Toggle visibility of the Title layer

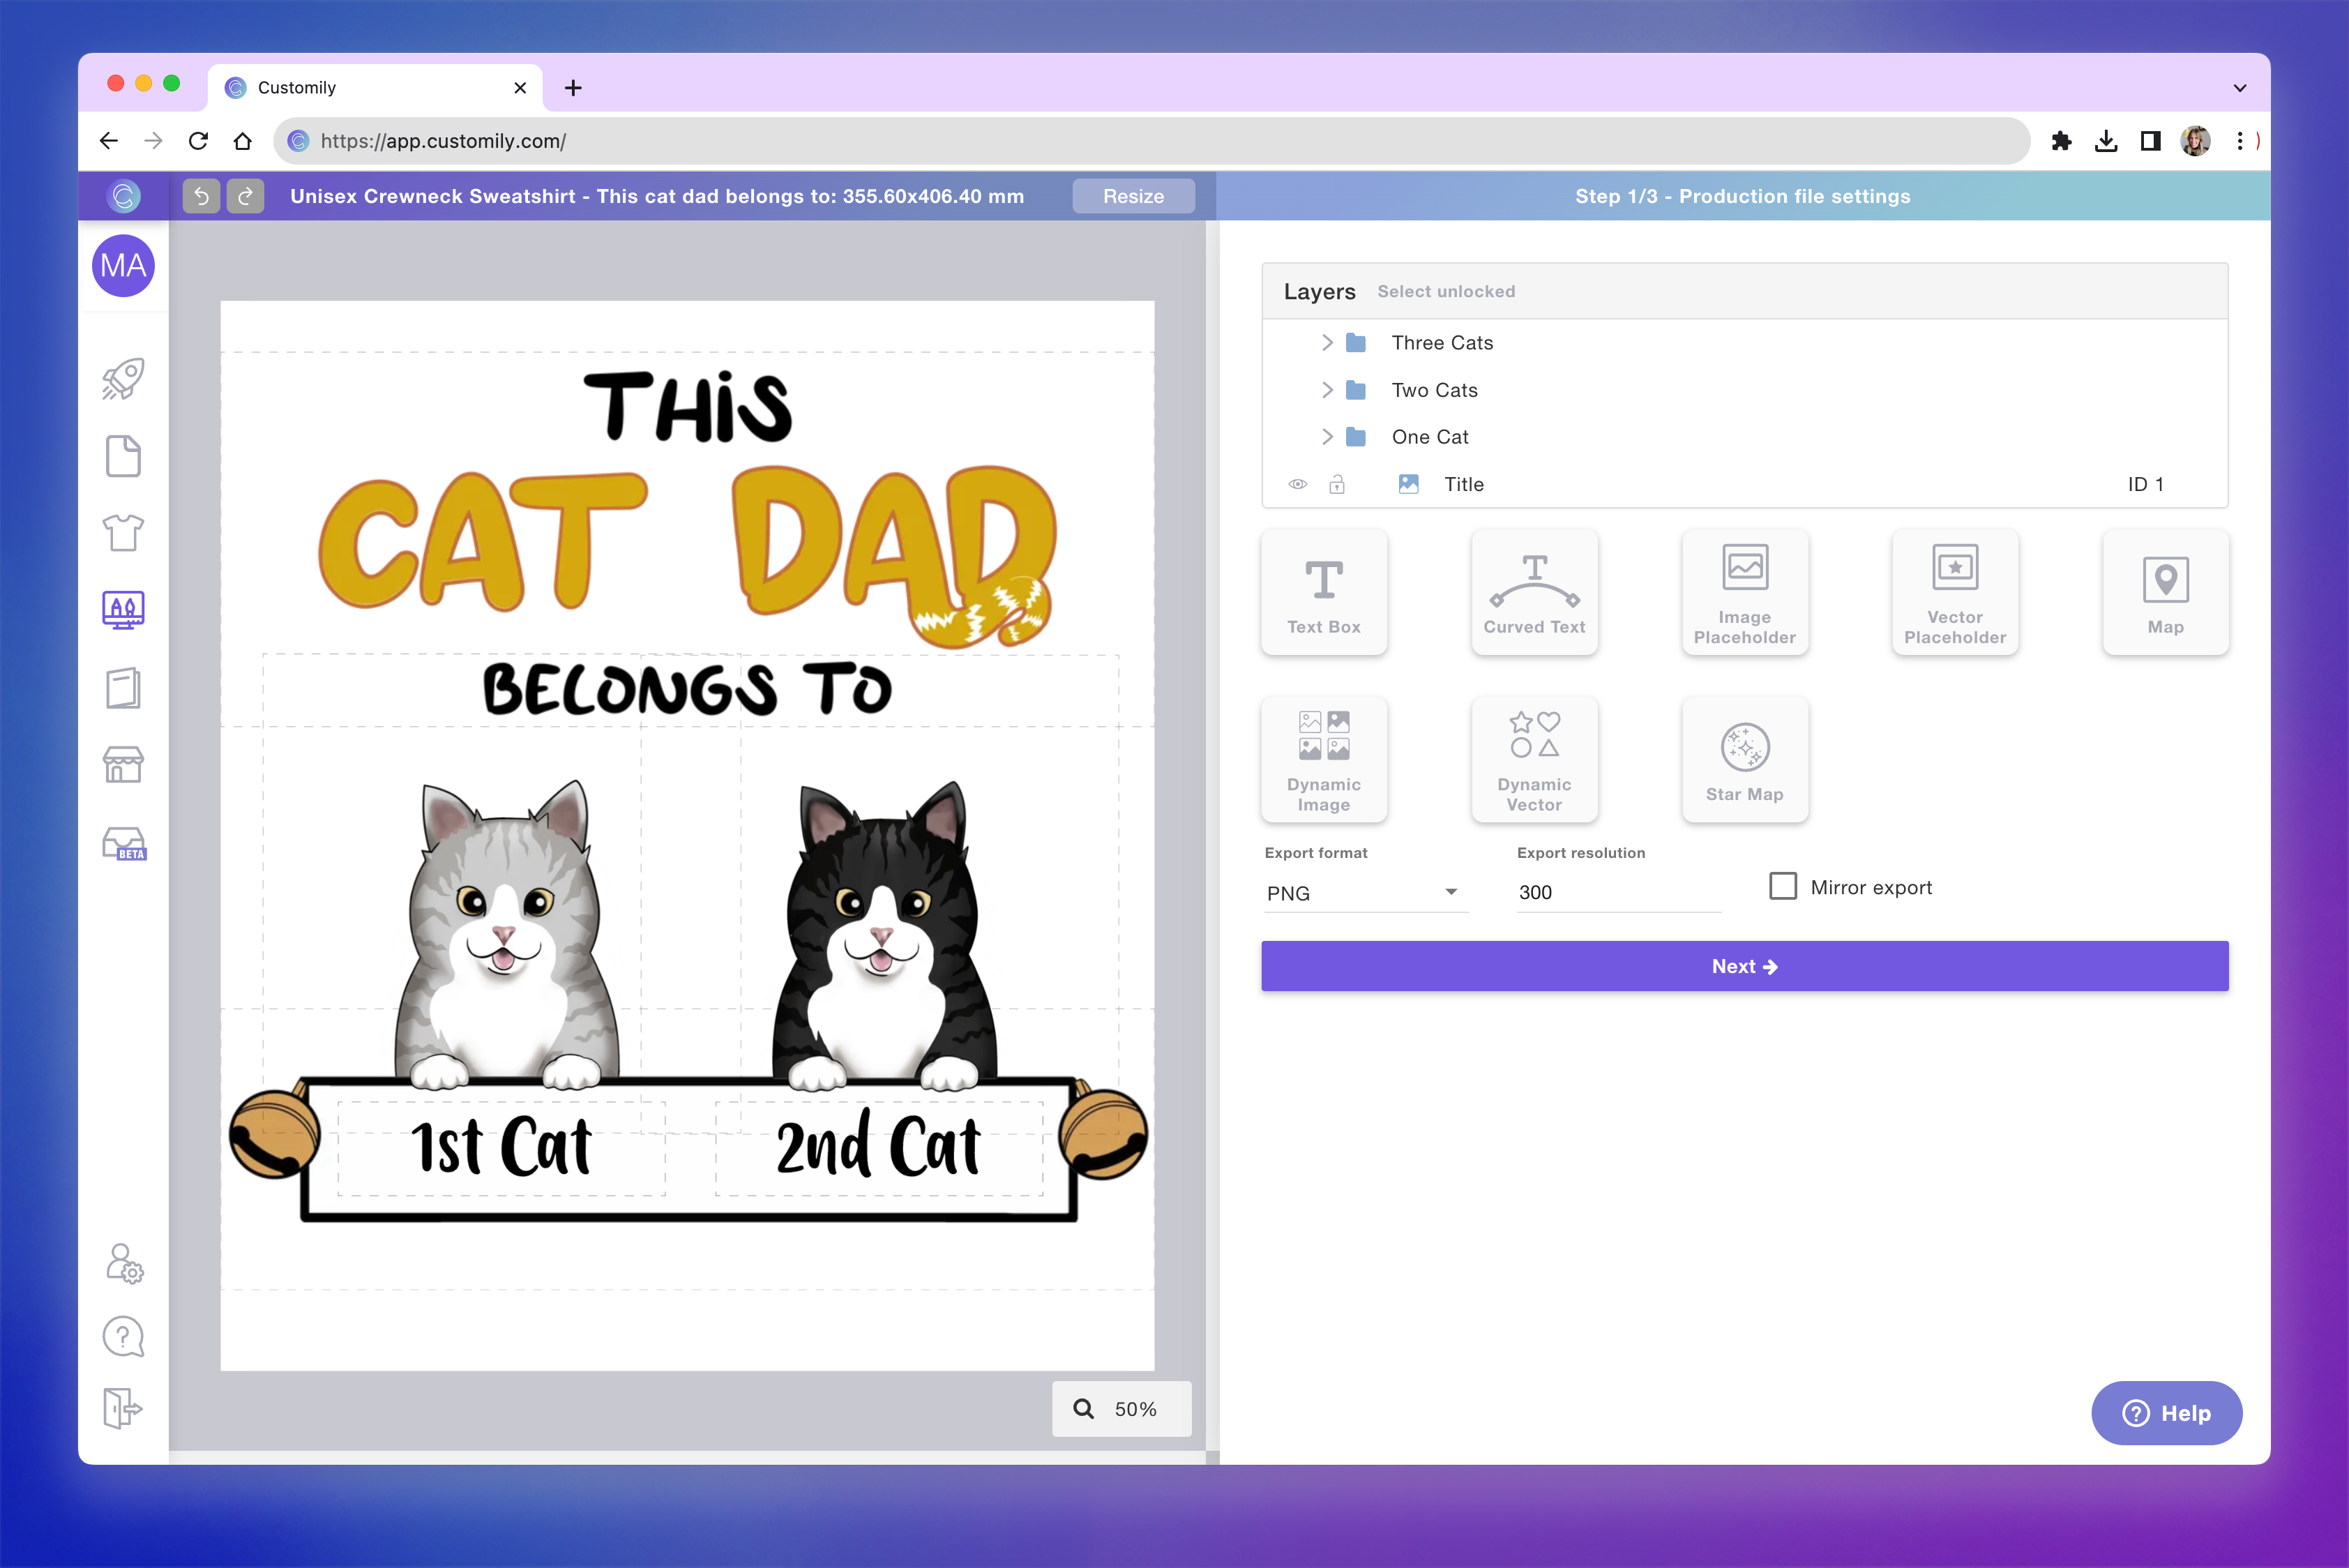(1297, 484)
